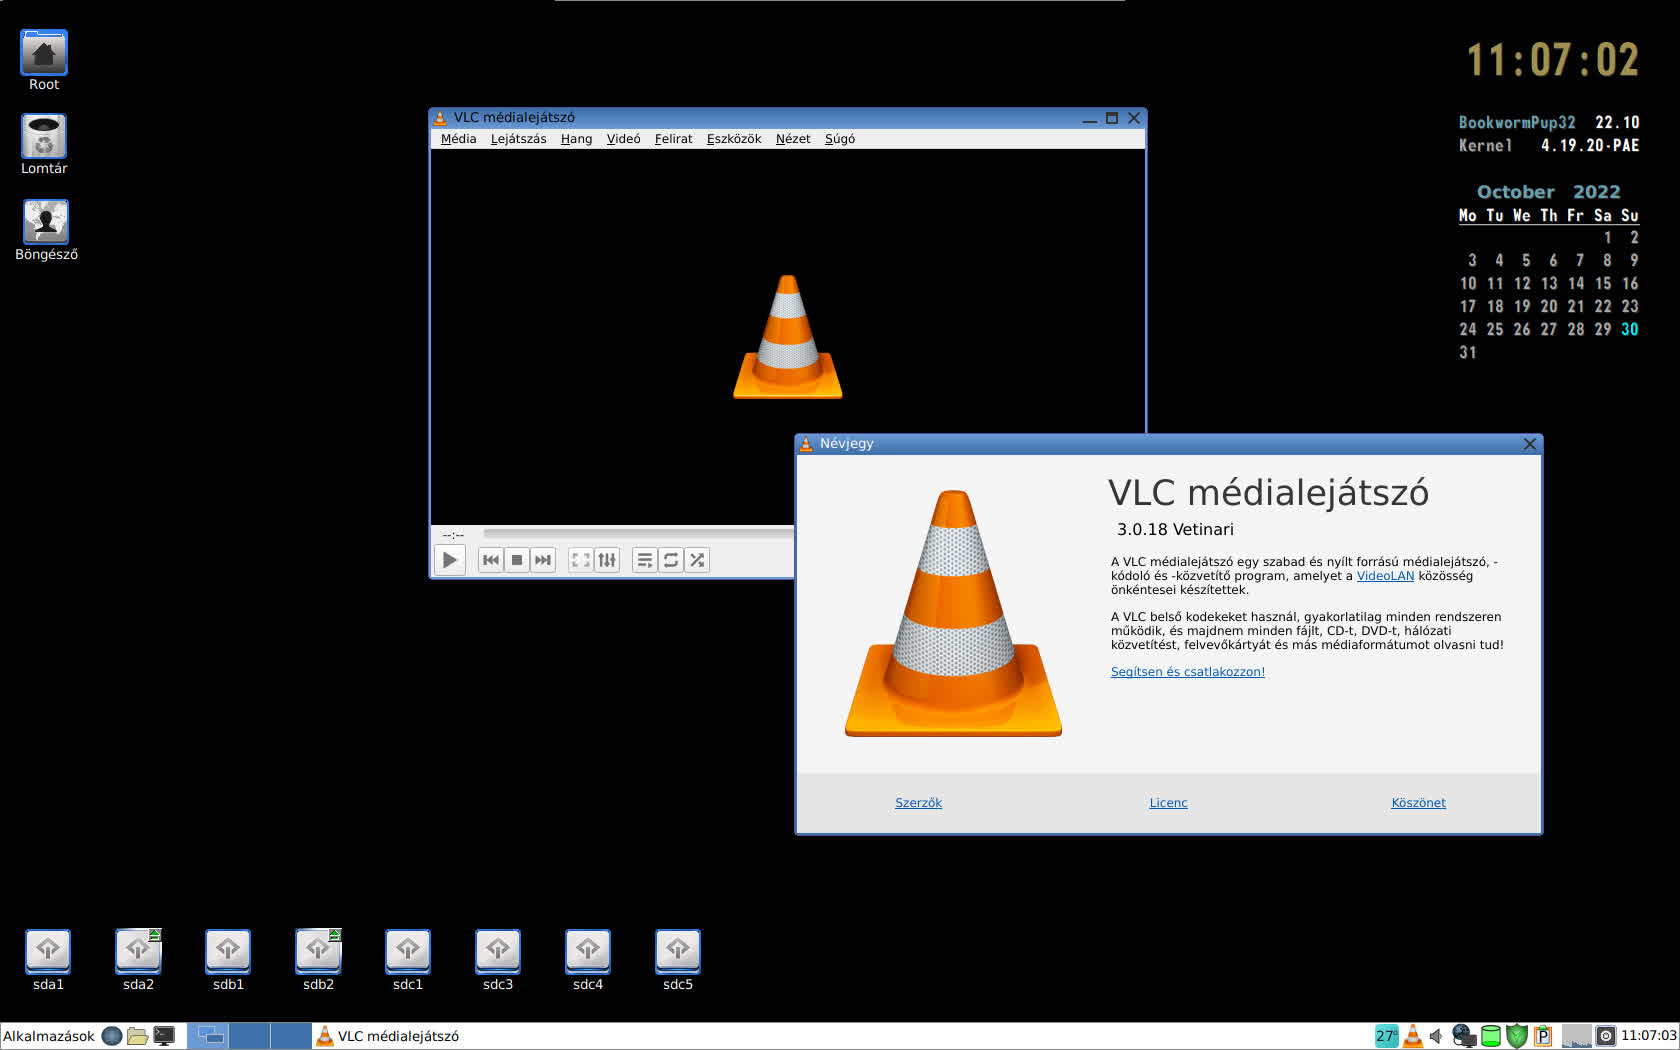Image resolution: width=1680 pixels, height=1050 pixels.
Task: Click the VLC seek progress bar
Action: pos(638,534)
